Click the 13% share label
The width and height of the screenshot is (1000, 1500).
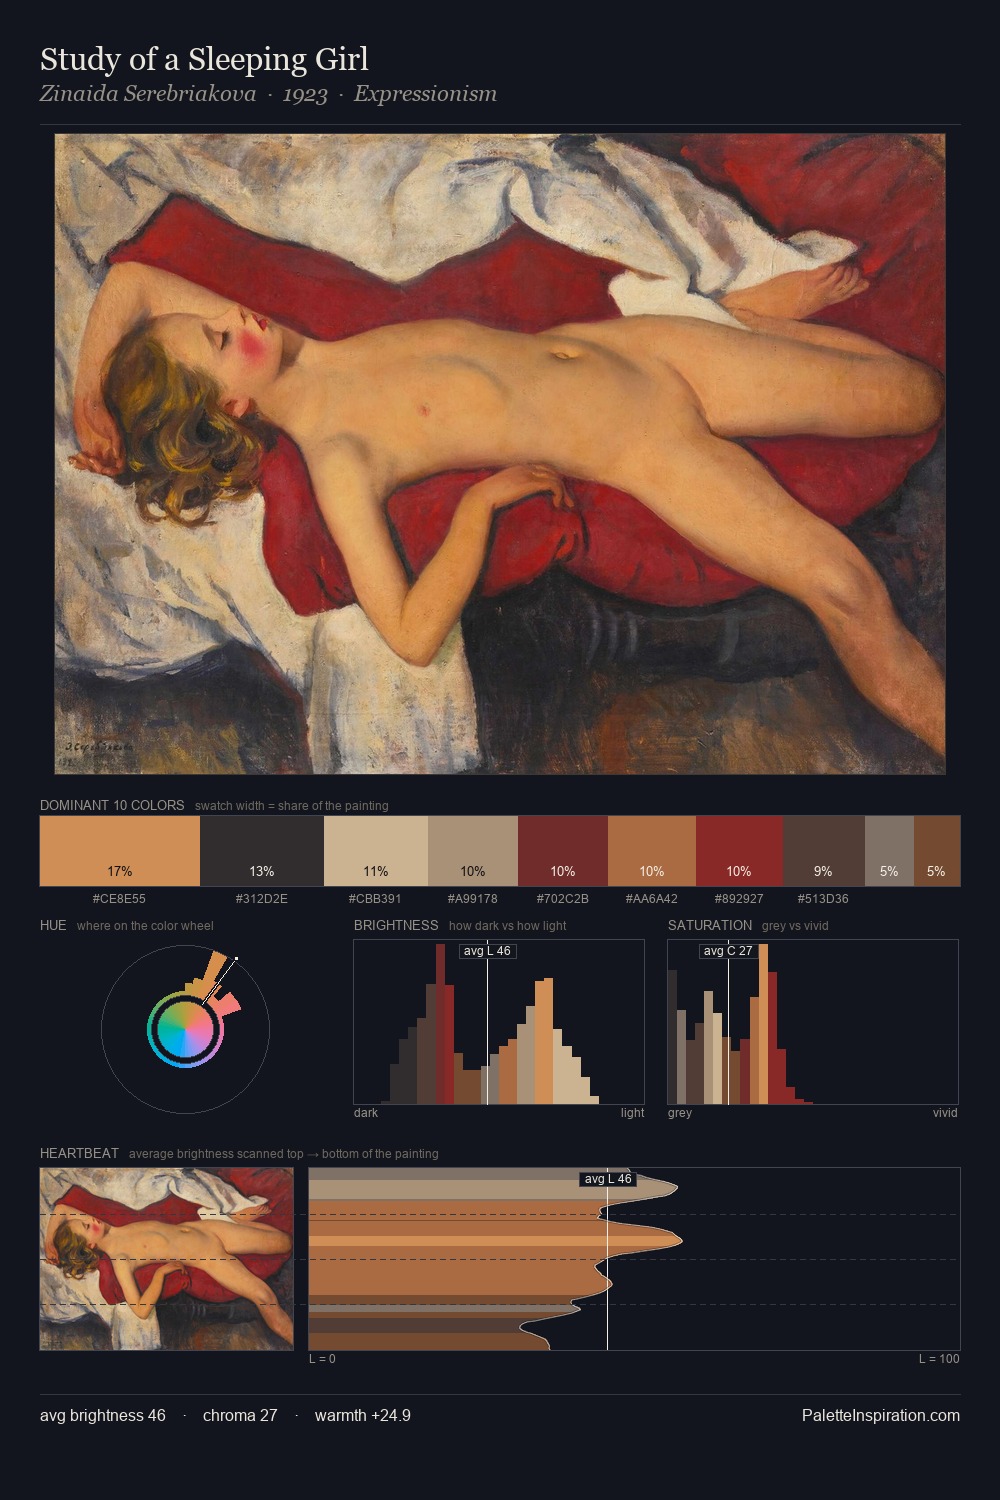[x=262, y=871]
